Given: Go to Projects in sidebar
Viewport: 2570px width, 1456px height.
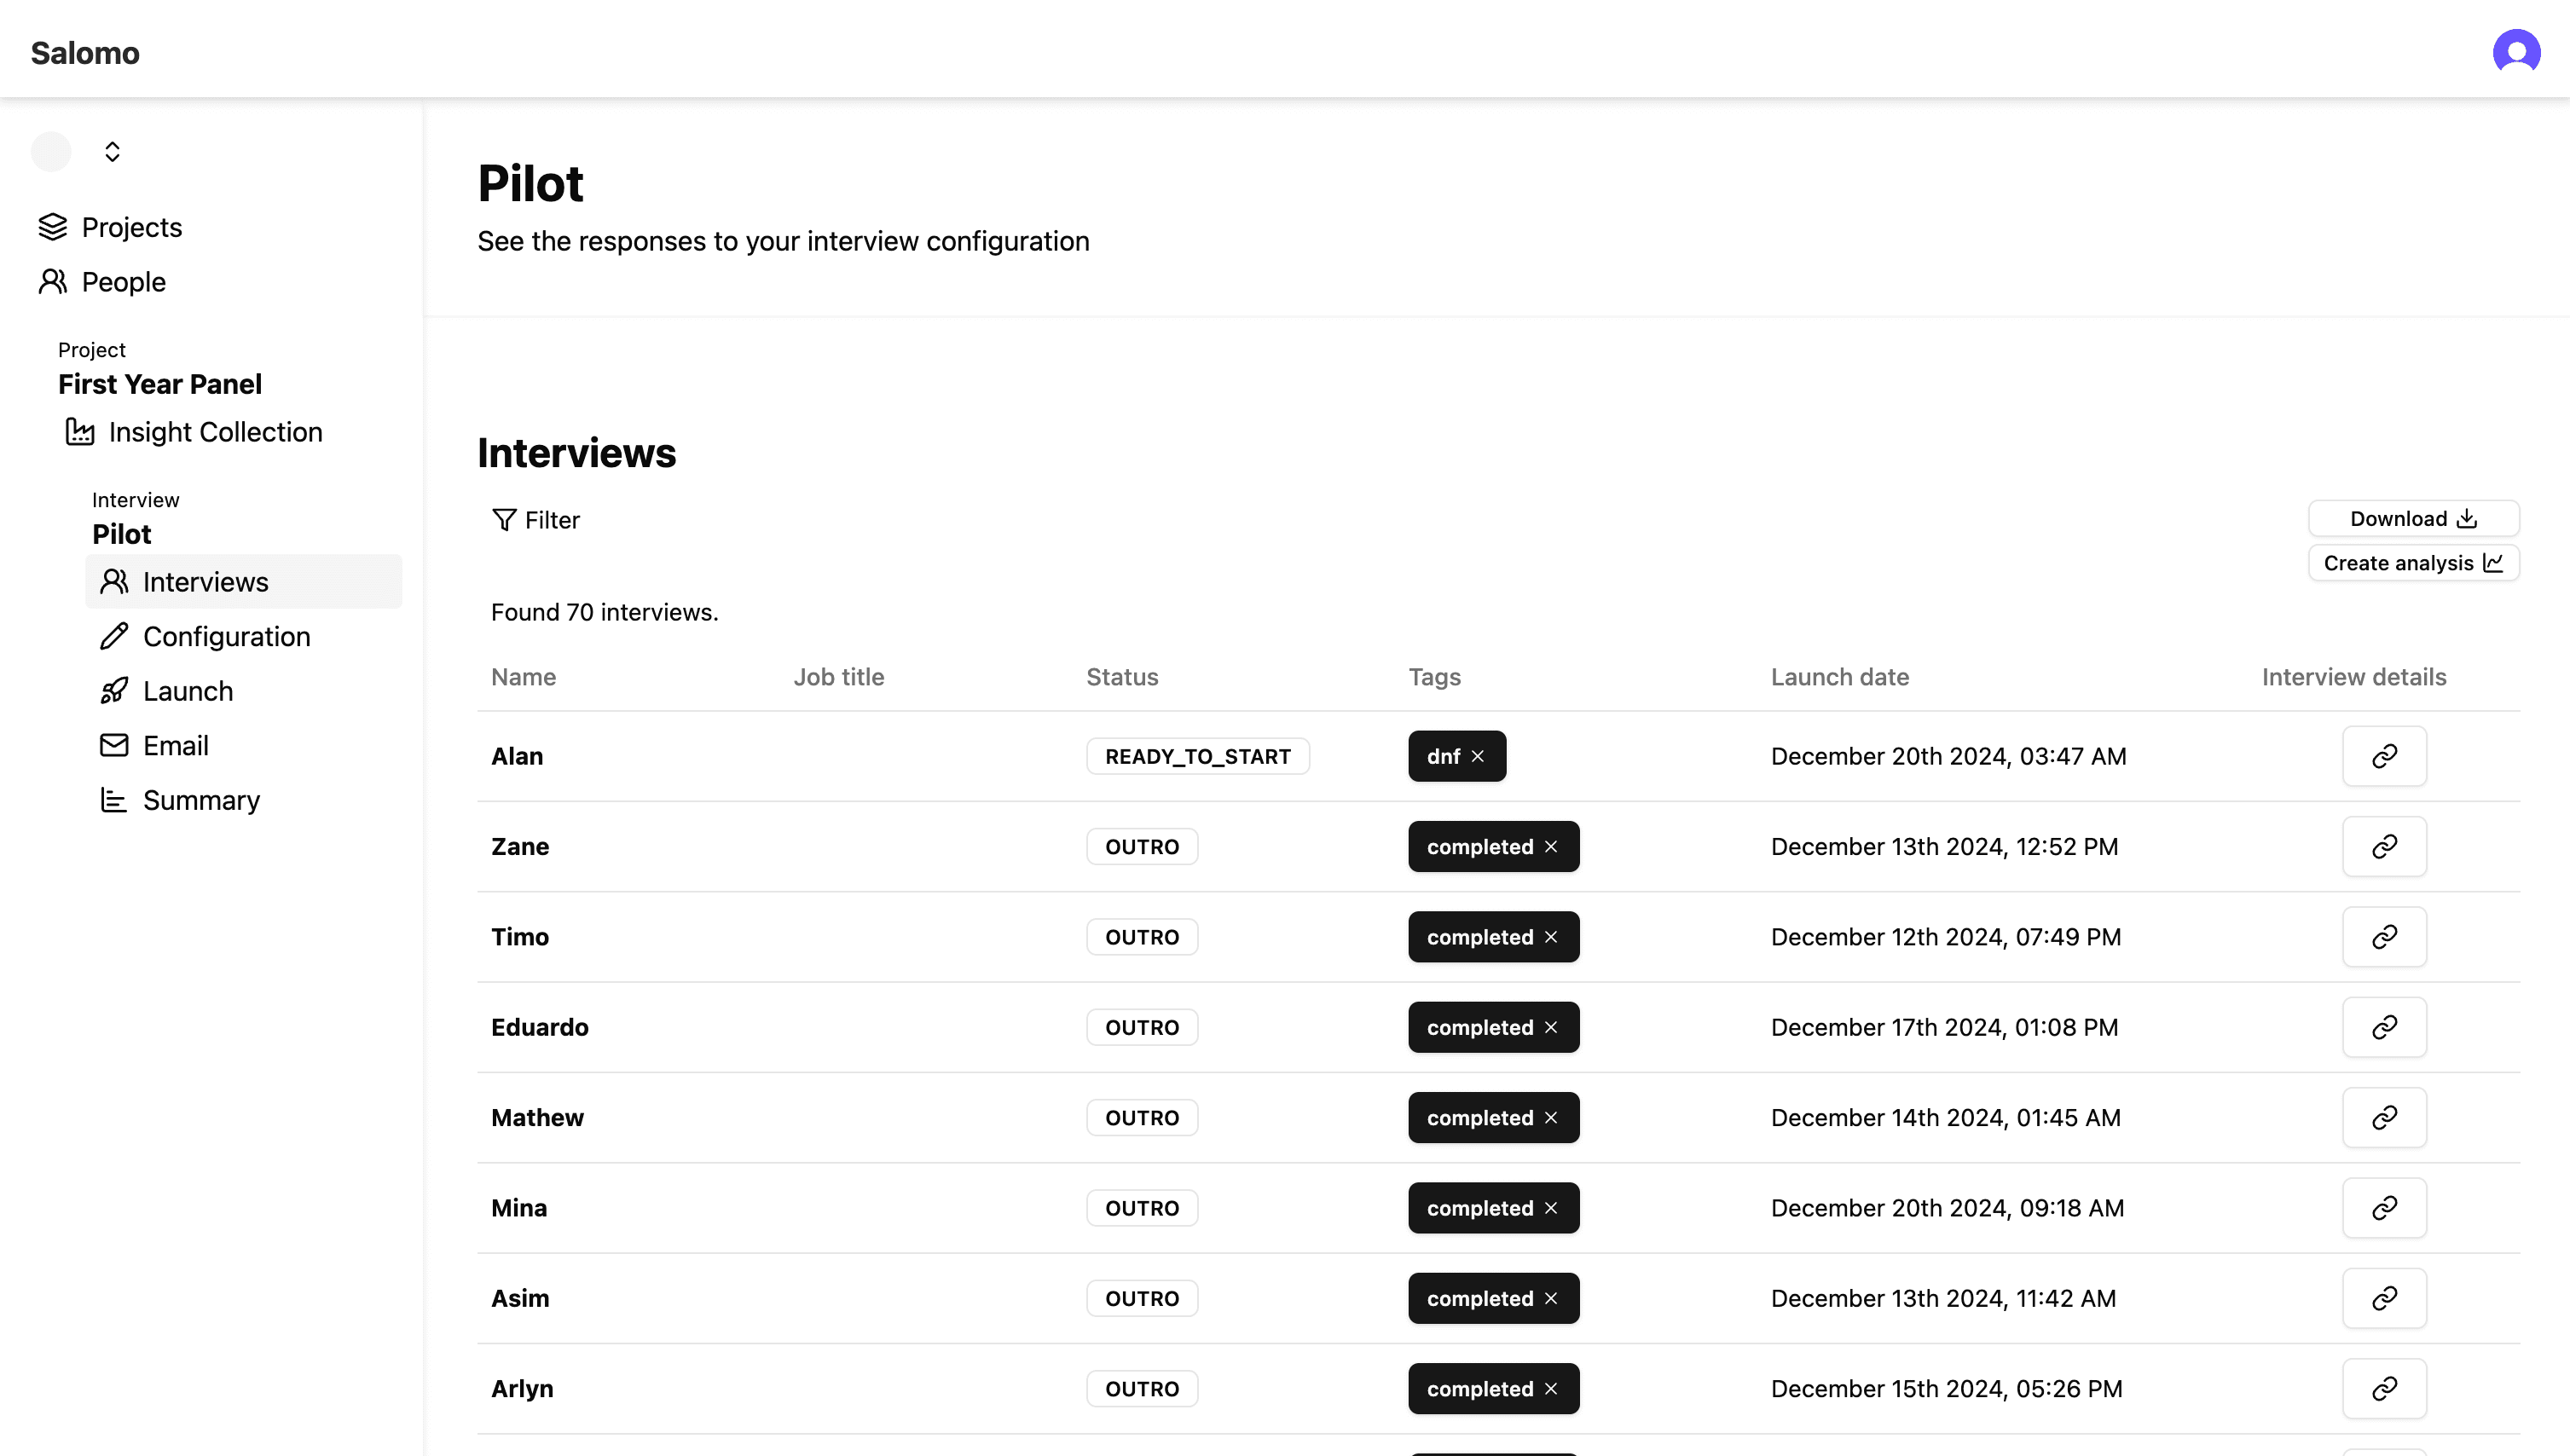Looking at the screenshot, I should pos(131,227).
